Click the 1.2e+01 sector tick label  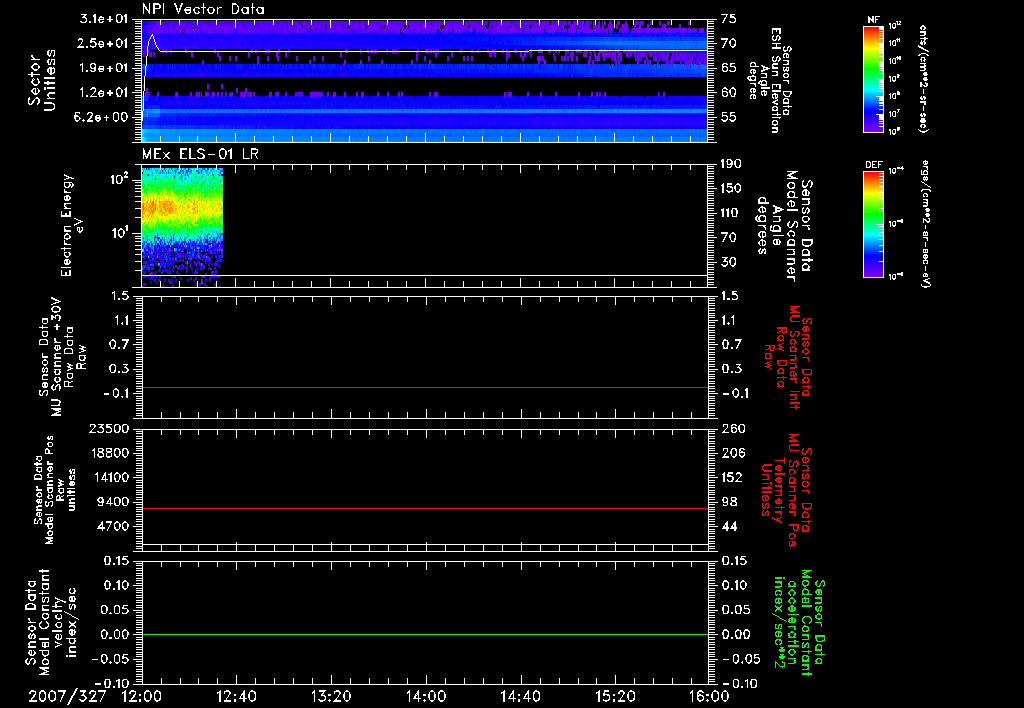pyautogui.click(x=103, y=93)
